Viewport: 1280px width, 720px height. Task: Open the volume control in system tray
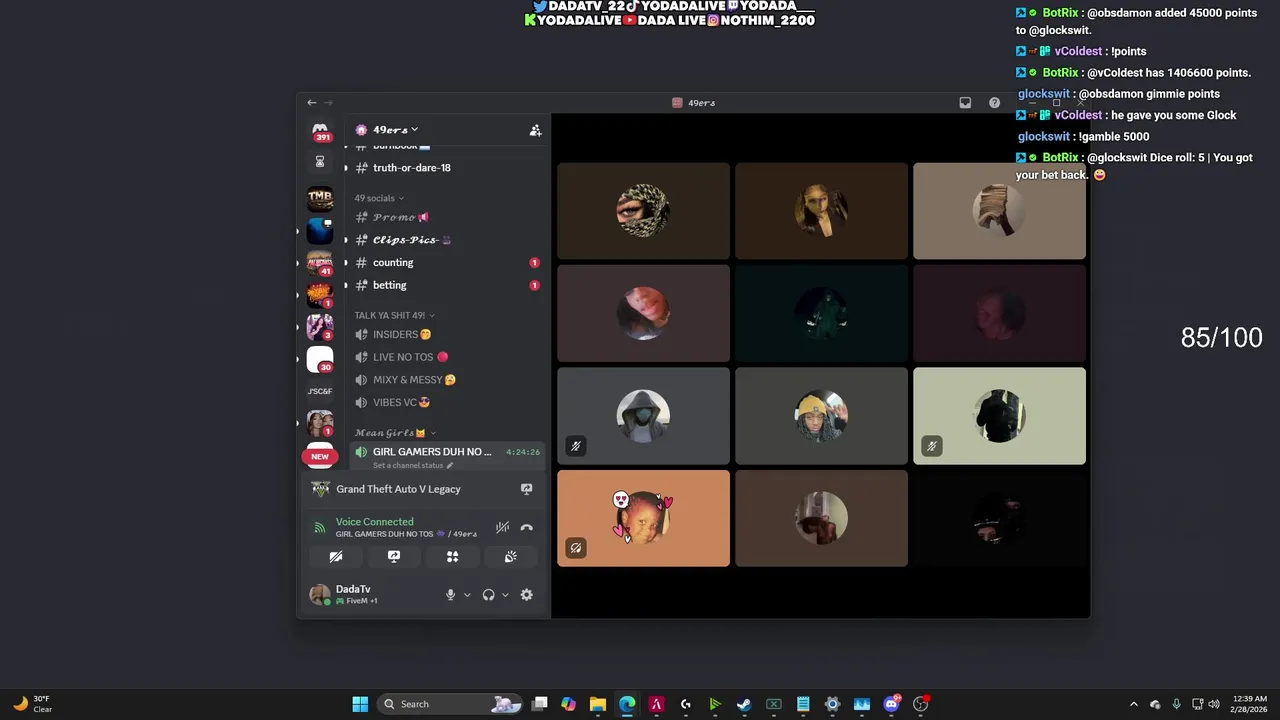coord(1214,704)
